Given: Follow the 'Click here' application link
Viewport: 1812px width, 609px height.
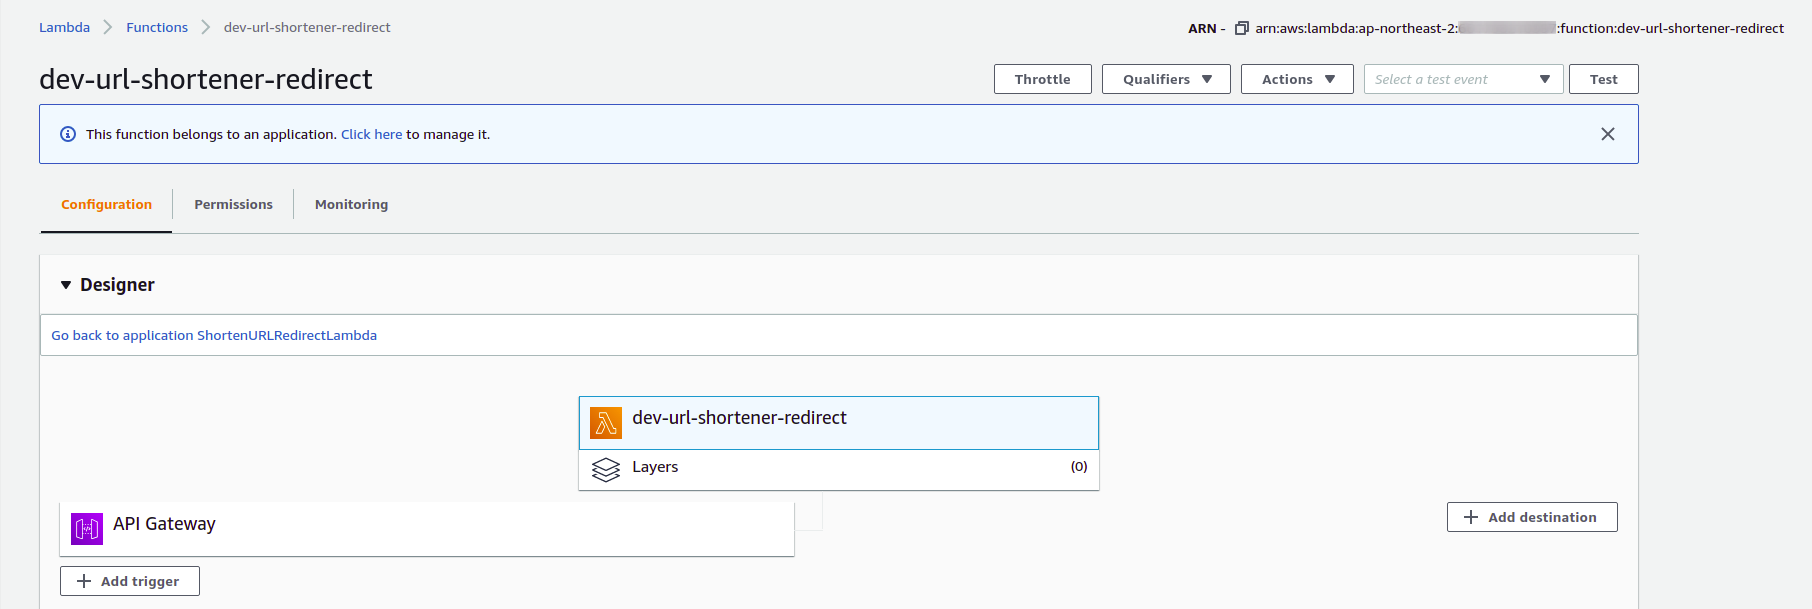Looking at the screenshot, I should [x=371, y=134].
